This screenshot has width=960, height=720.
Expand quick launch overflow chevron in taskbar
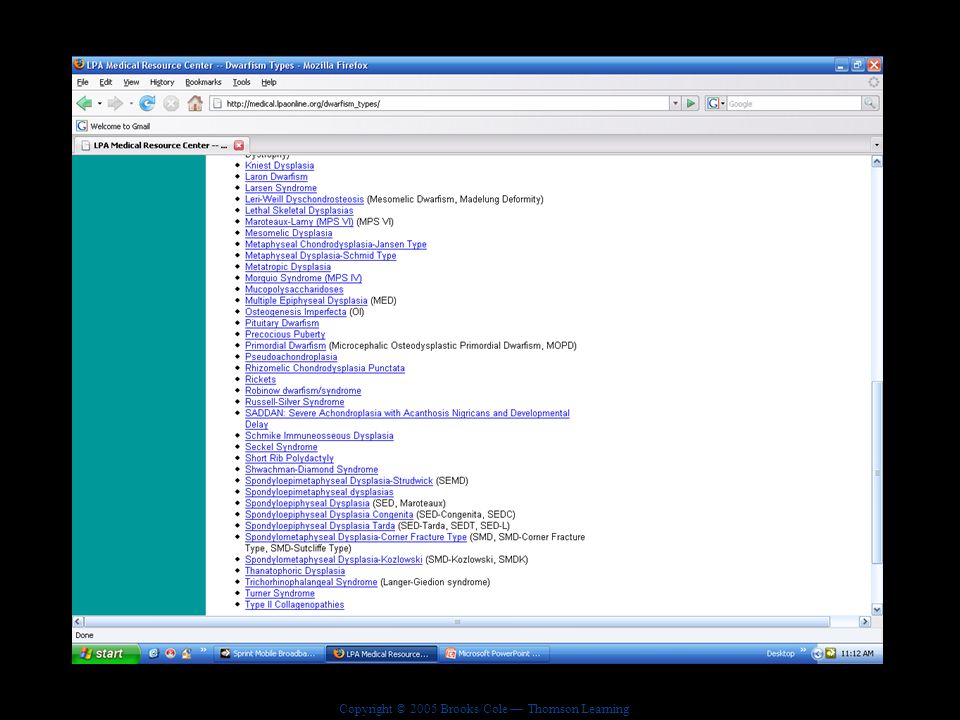[203, 650]
